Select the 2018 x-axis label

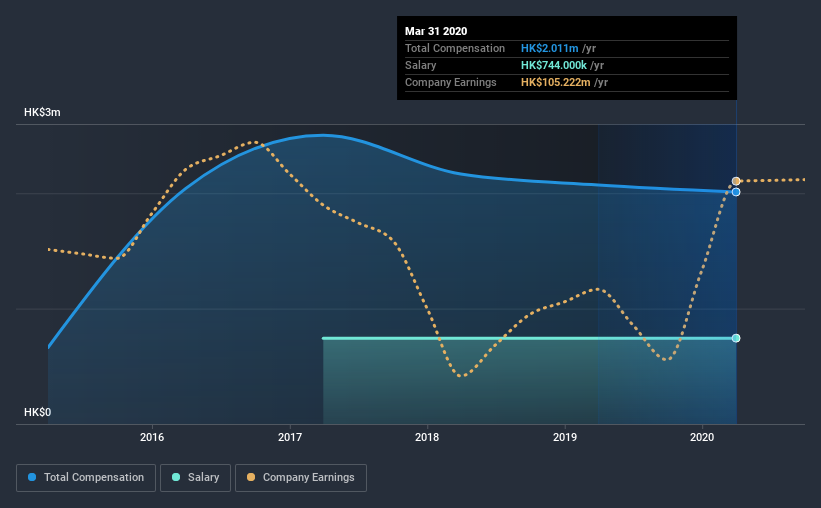coord(427,437)
